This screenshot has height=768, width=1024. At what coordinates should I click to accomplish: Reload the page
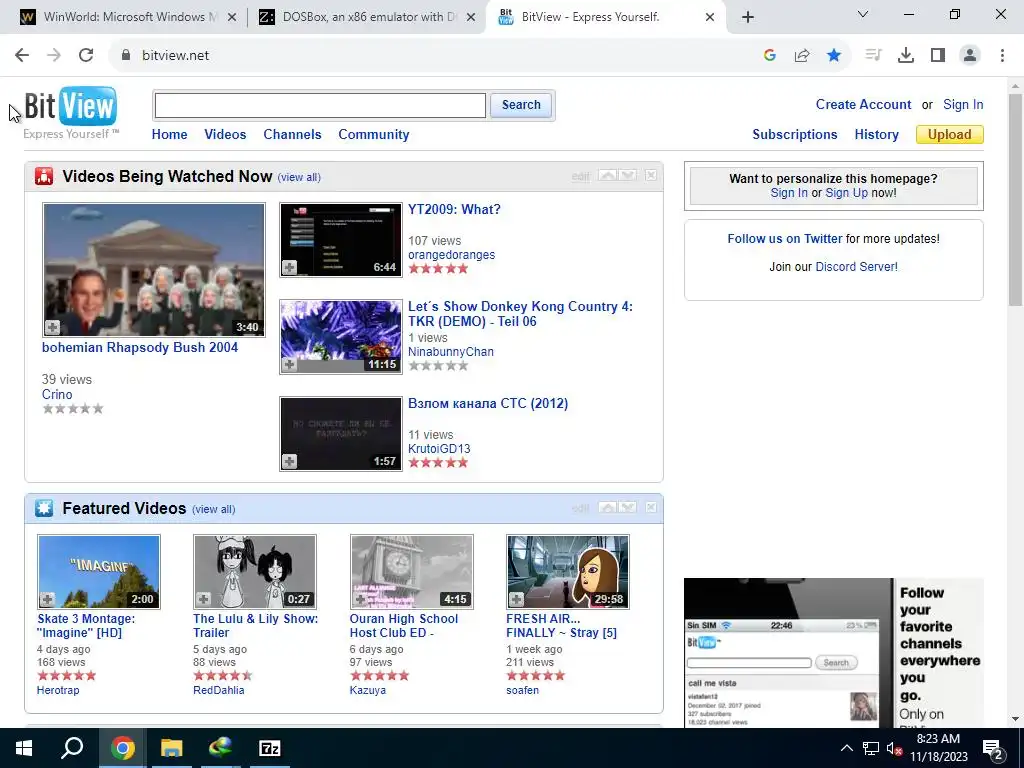86,56
